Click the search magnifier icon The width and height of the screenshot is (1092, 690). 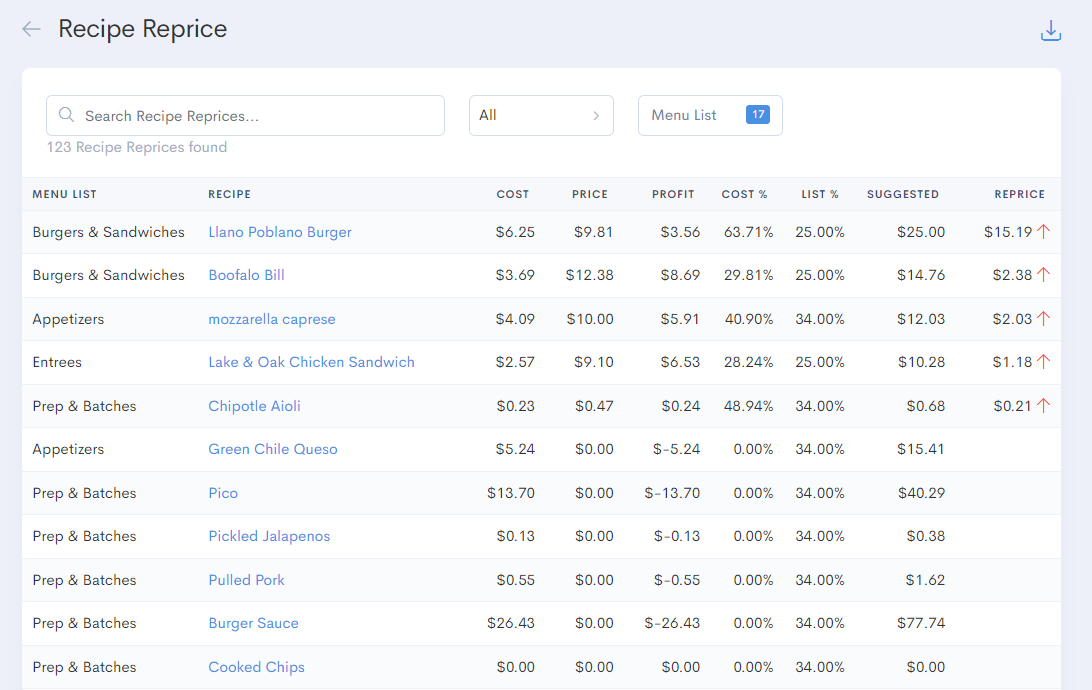pos(67,115)
